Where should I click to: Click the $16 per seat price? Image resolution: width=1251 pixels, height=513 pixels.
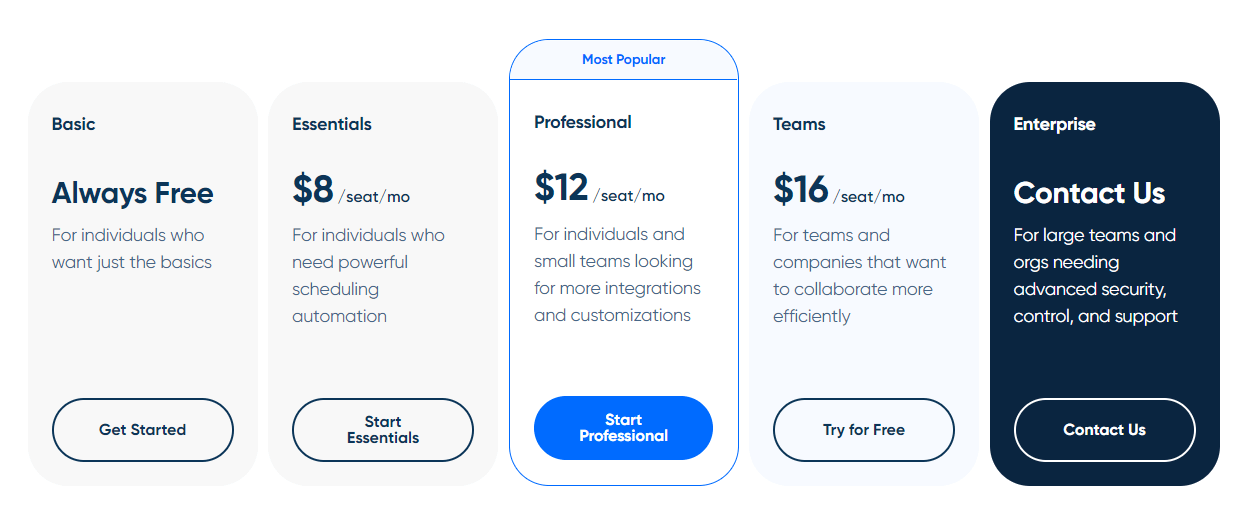tap(838, 190)
